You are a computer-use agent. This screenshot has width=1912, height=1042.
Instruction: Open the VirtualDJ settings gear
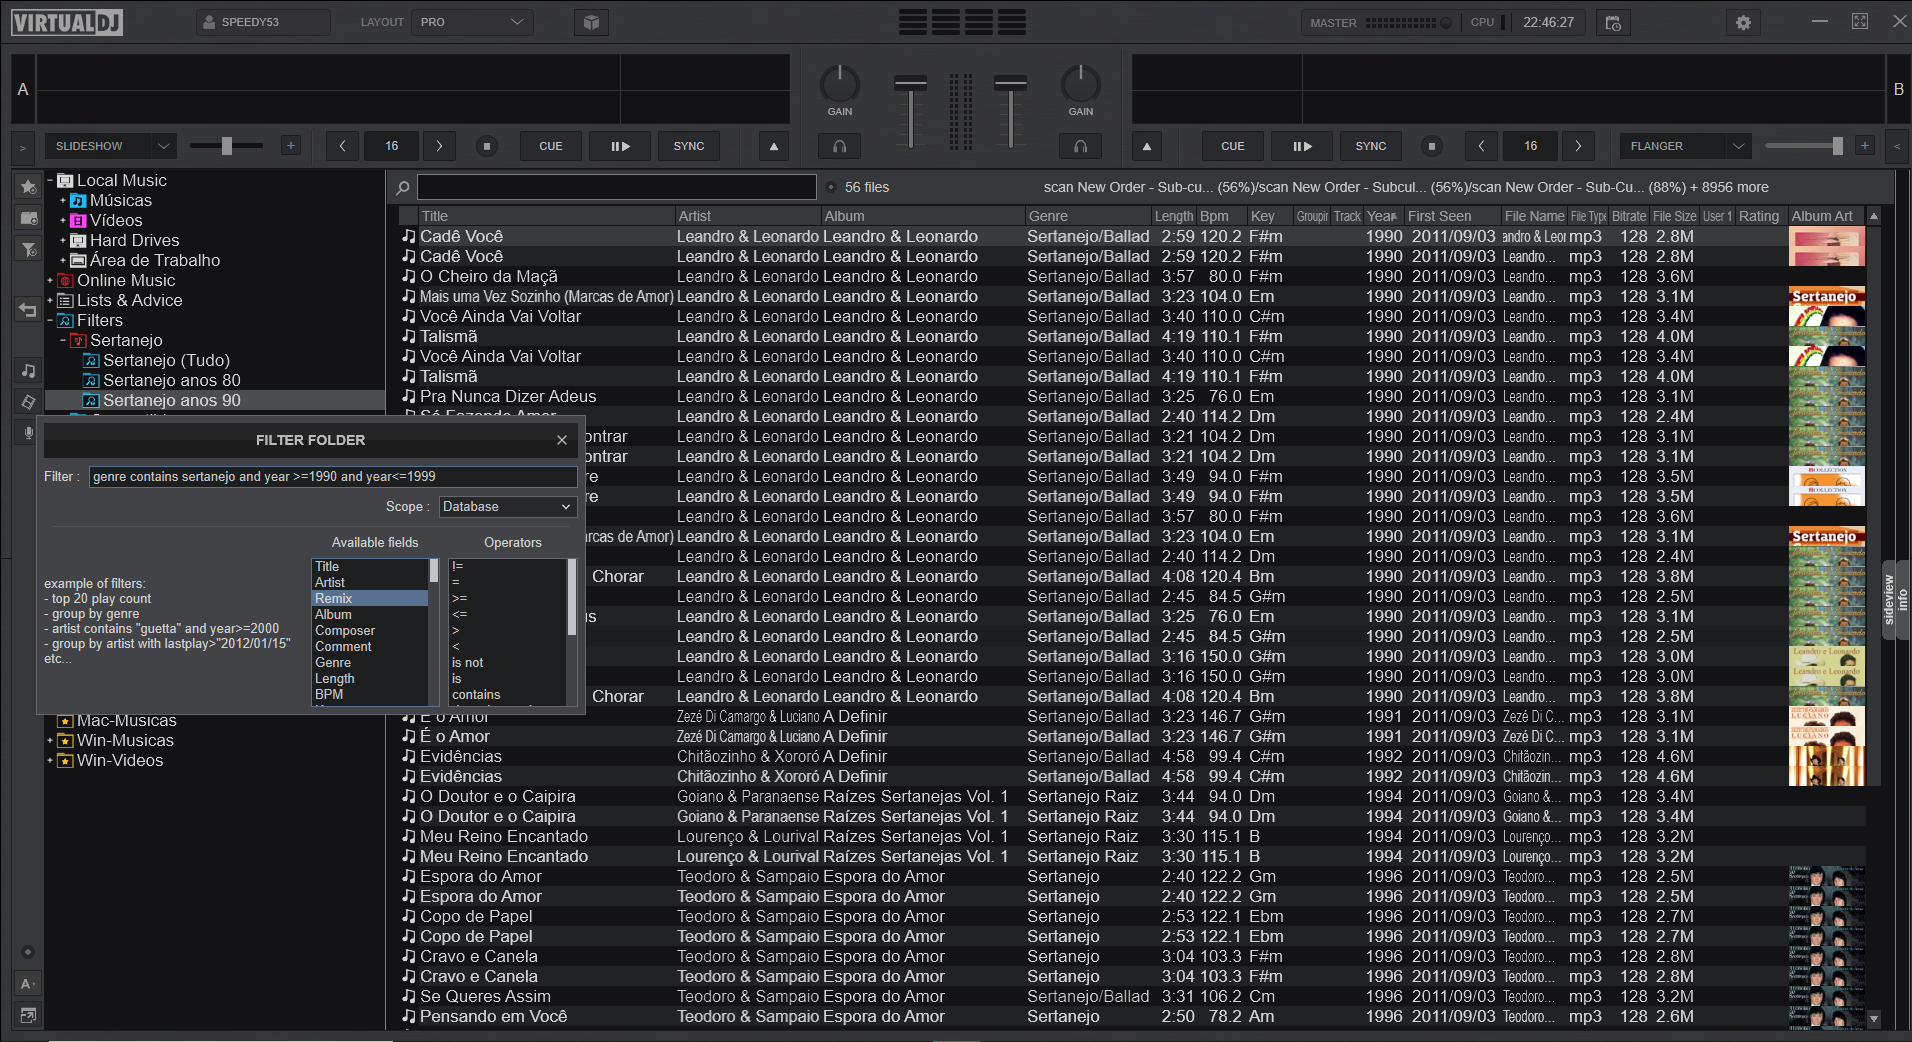pos(1743,22)
